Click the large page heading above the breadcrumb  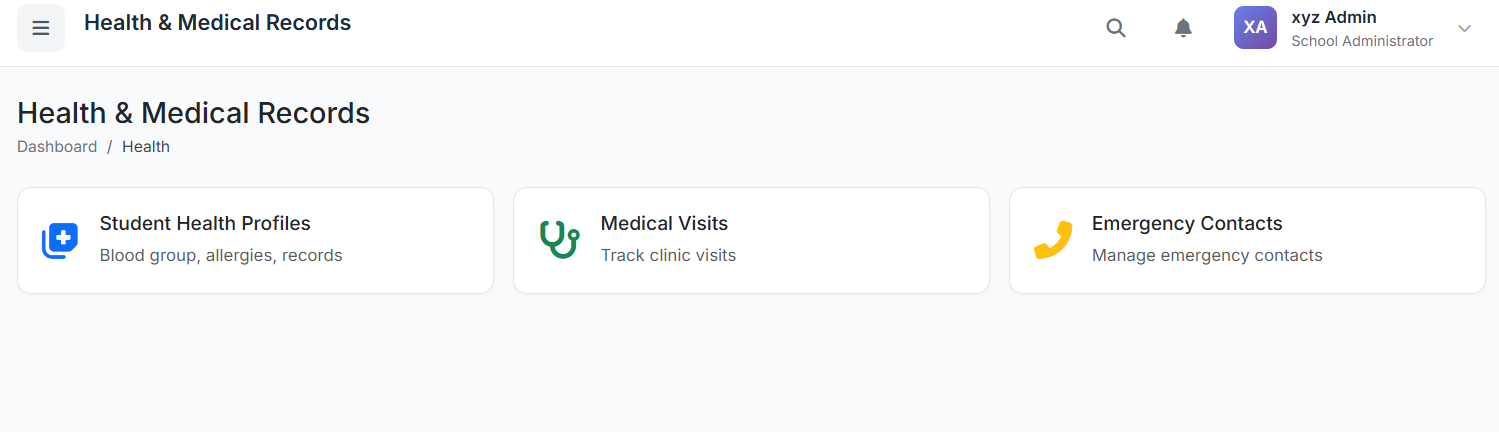coord(194,113)
